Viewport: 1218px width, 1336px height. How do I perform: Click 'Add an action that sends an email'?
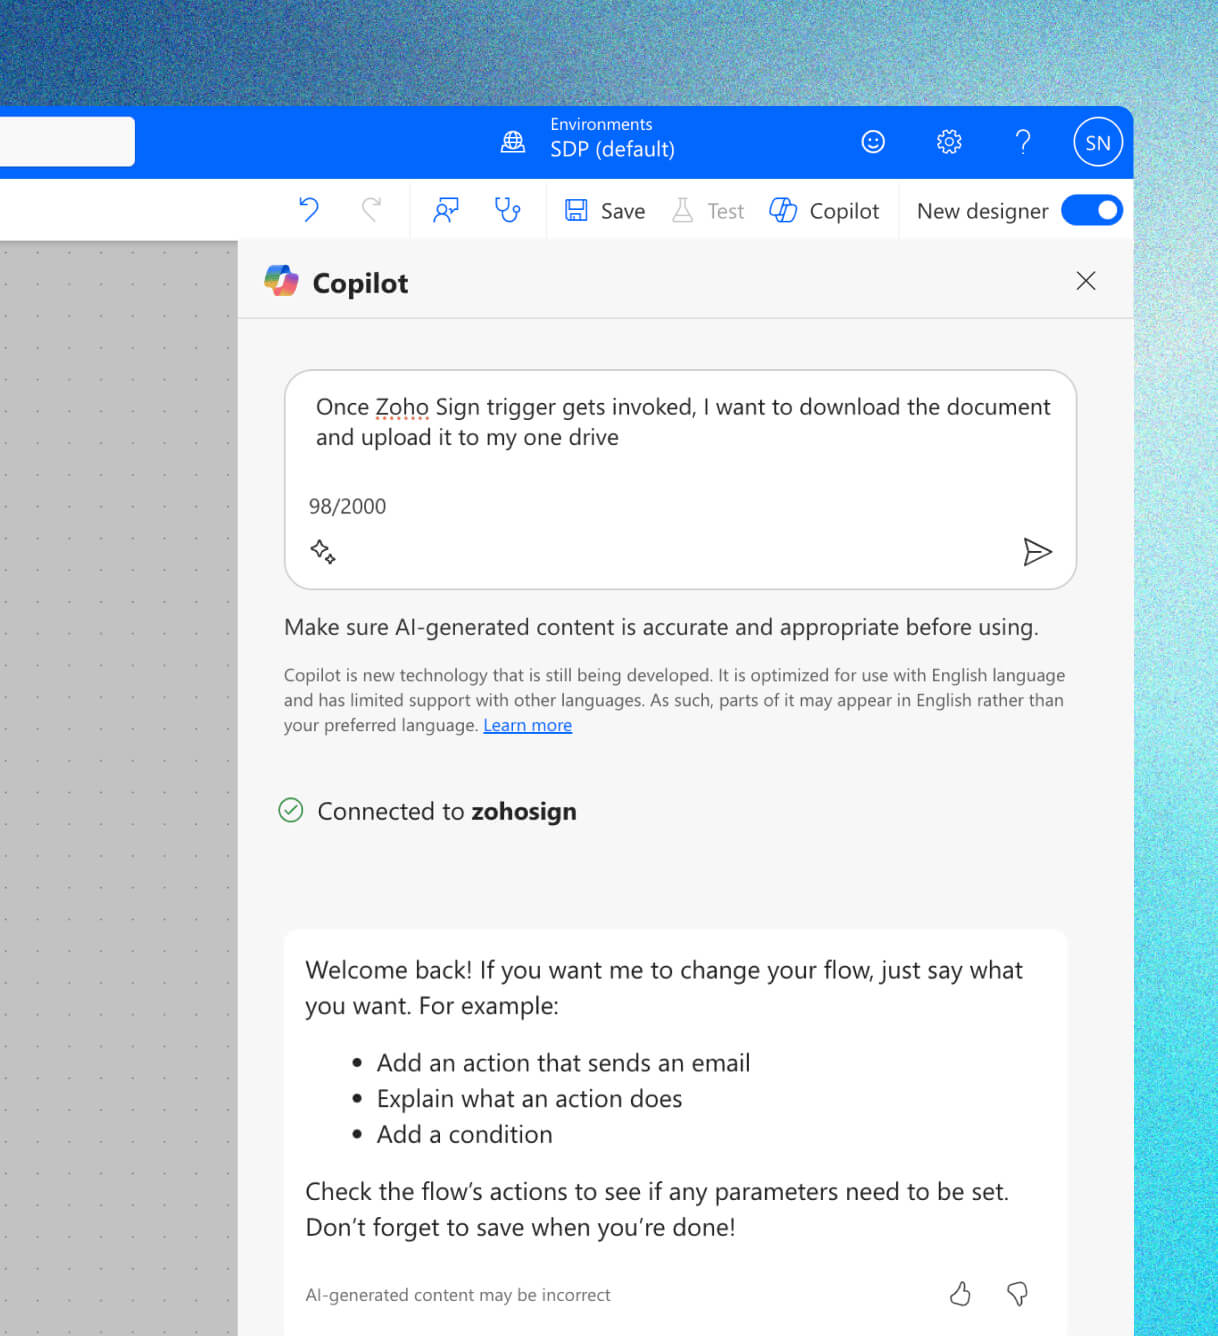pos(563,1063)
